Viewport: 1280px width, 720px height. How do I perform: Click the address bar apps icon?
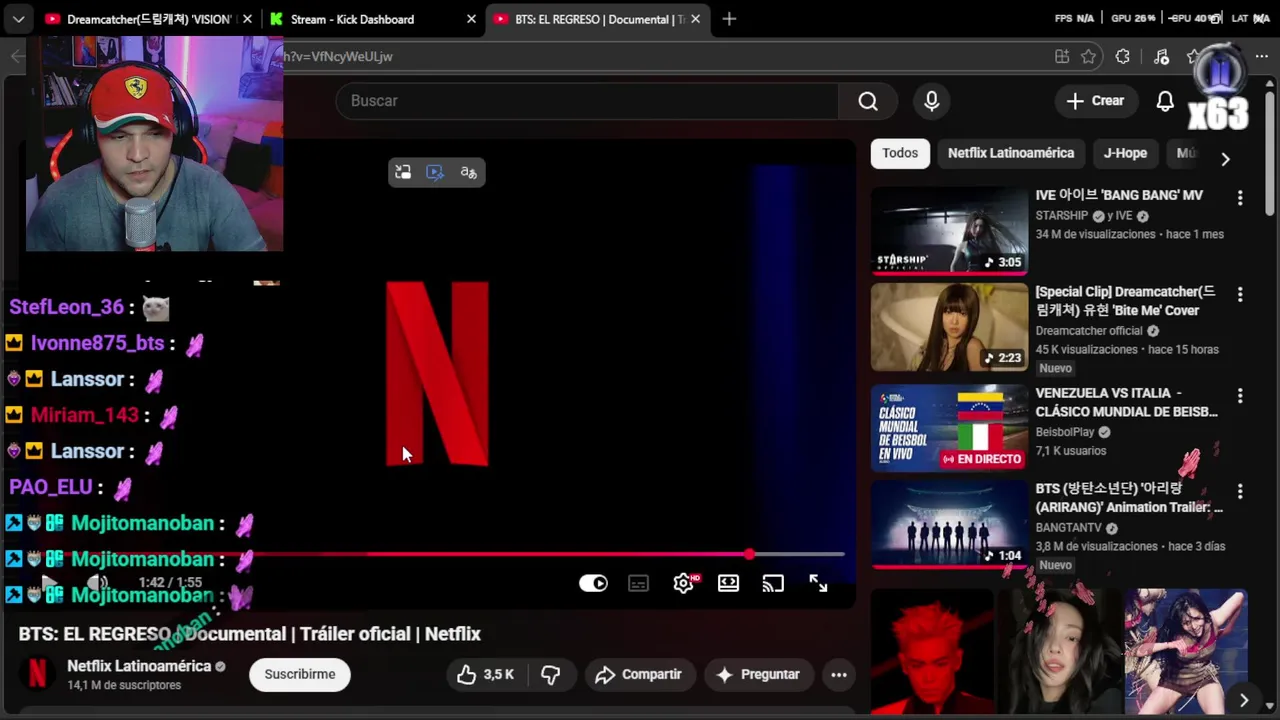tap(1061, 57)
